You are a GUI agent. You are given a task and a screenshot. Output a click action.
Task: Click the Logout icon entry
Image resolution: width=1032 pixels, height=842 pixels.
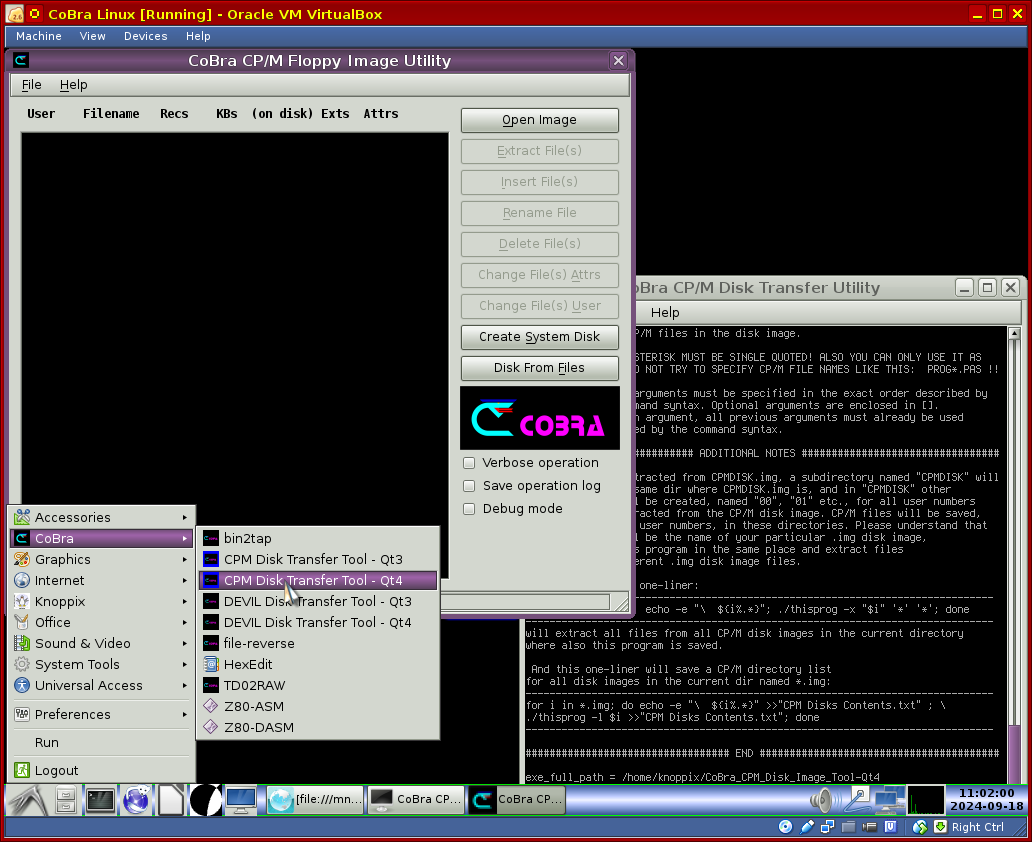pyautogui.click(x=56, y=770)
